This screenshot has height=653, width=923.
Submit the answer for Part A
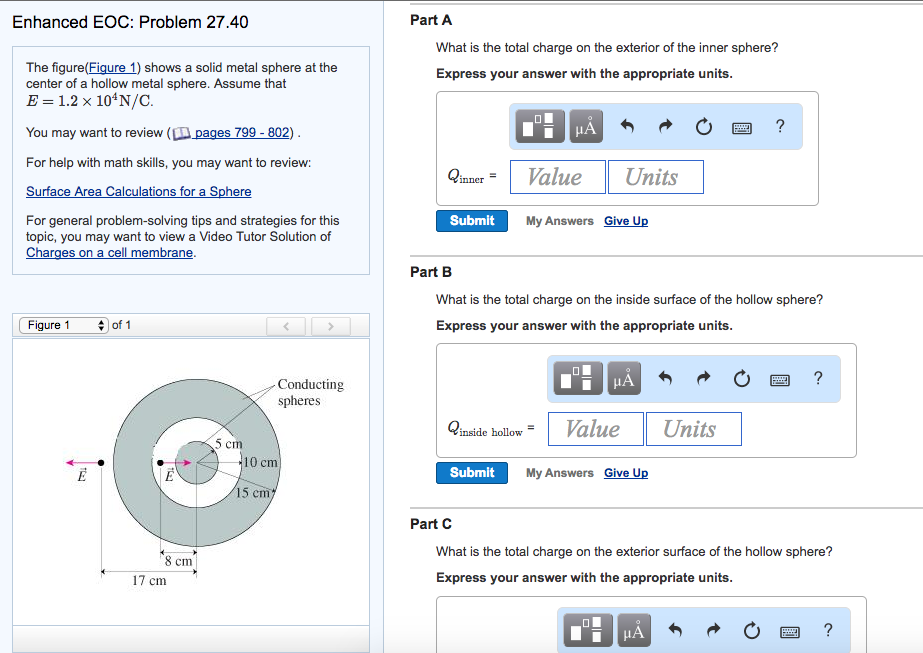[471, 220]
